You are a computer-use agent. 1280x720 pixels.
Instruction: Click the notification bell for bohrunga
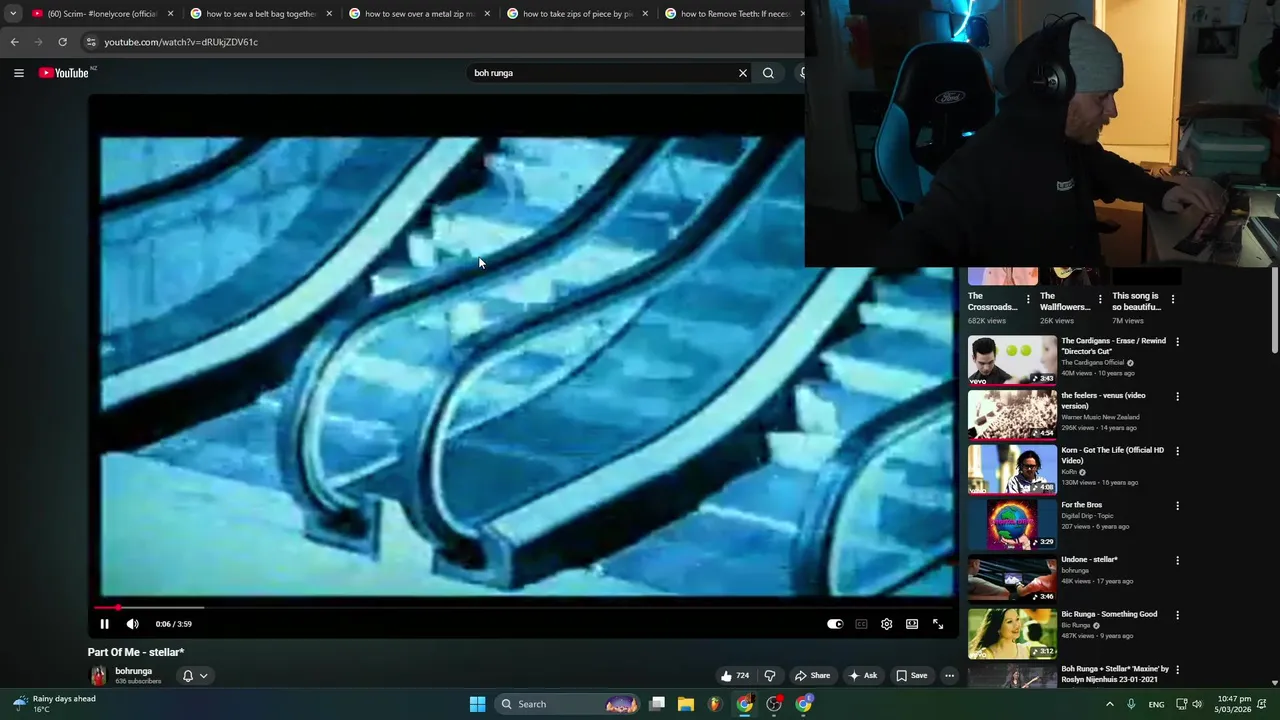tap(187, 676)
